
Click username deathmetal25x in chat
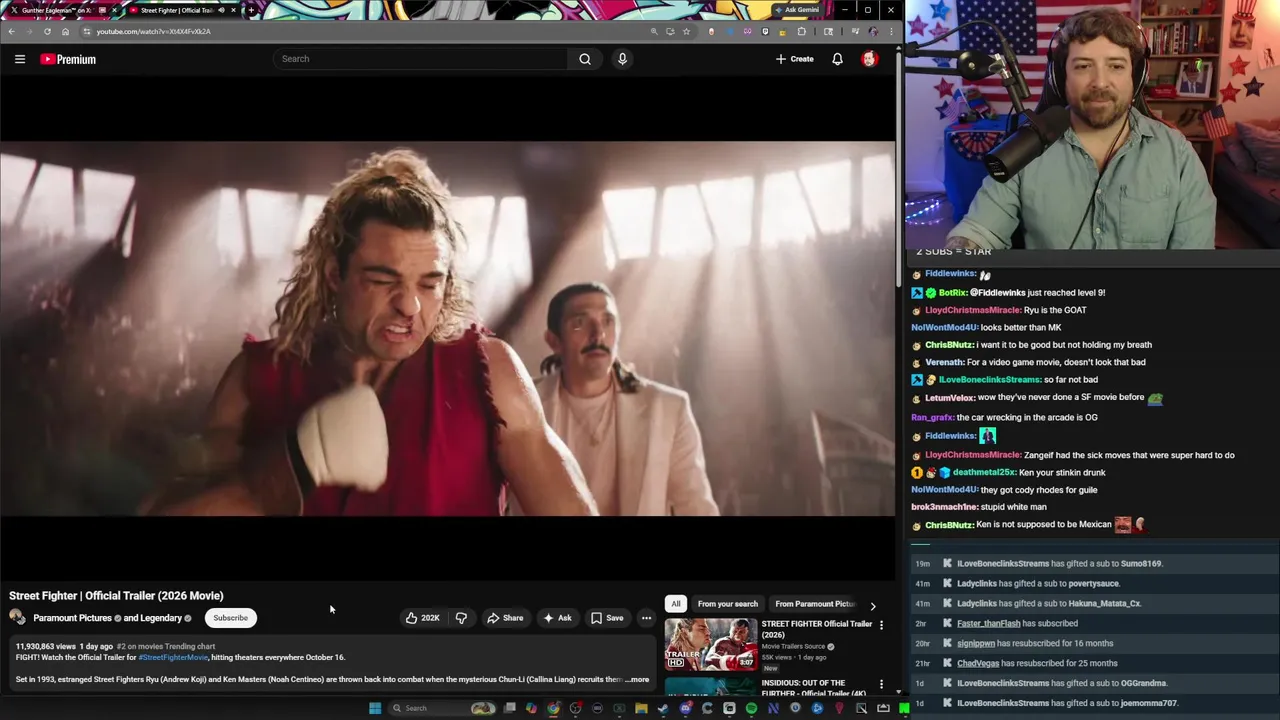coord(984,472)
